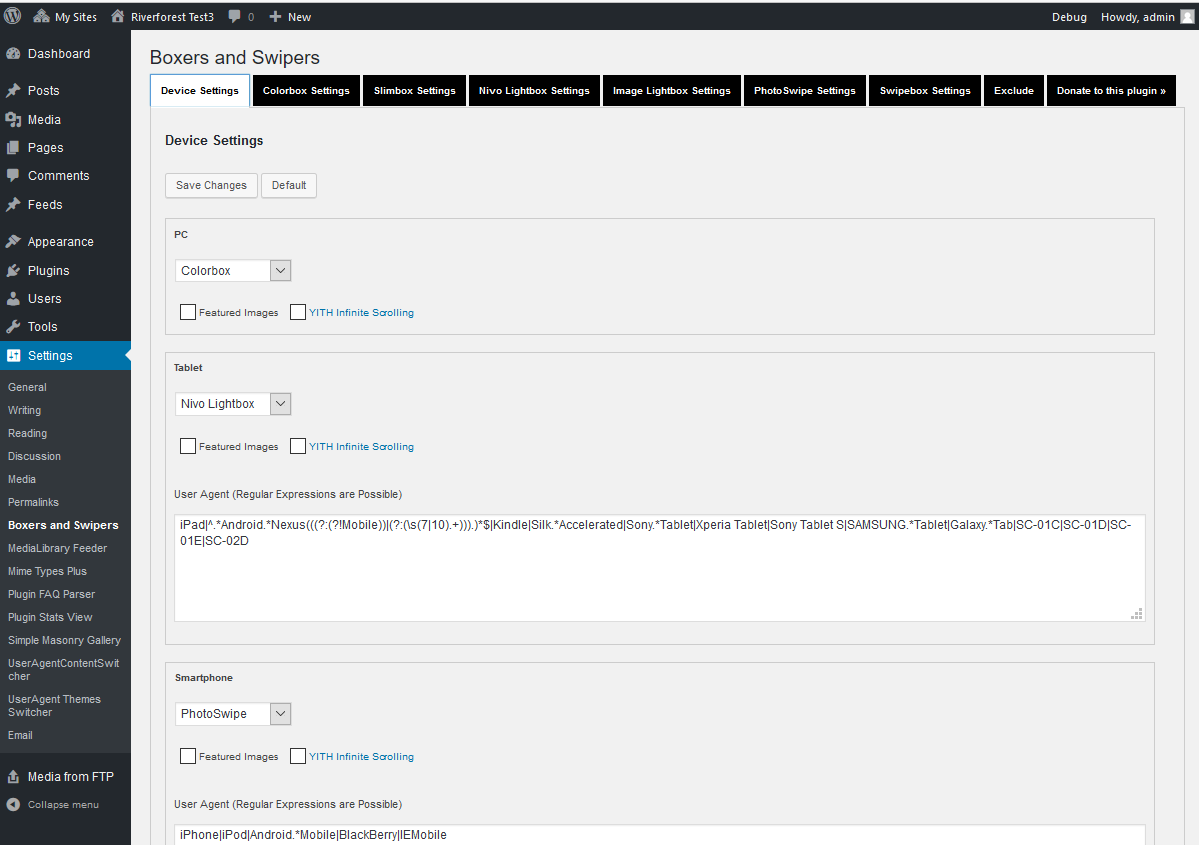This screenshot has height=845, width=1199.
Task: Click the Dashboard gauge icon
Action: (13, 54)
